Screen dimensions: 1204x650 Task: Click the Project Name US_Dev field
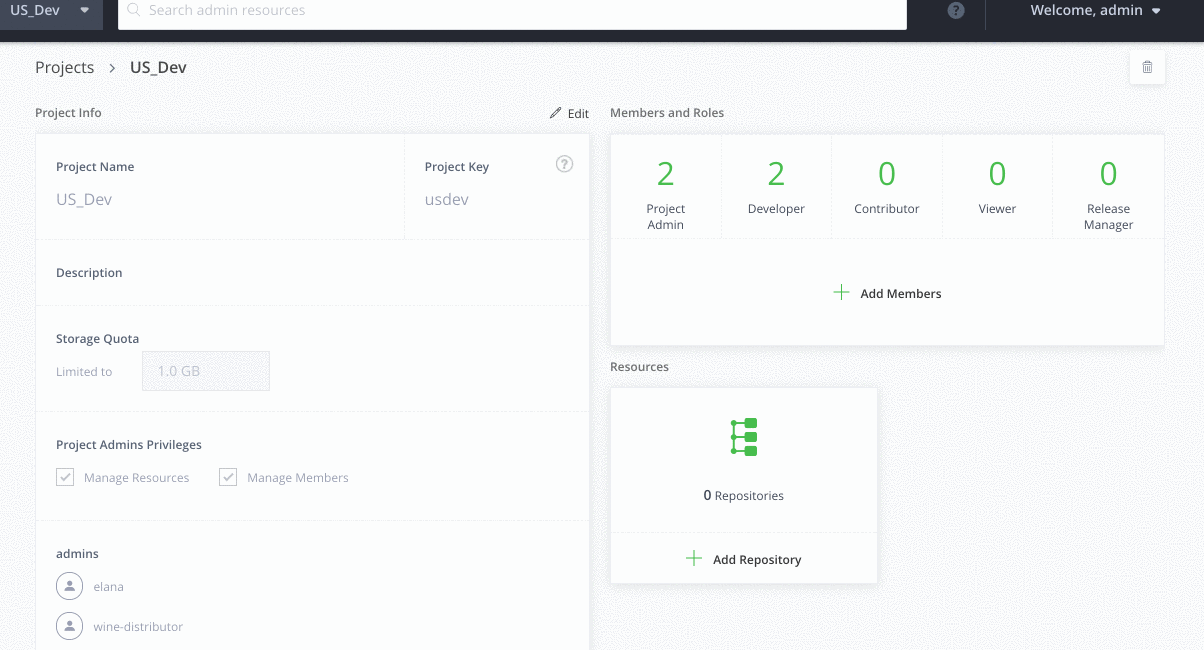click(x=84, y=199)
